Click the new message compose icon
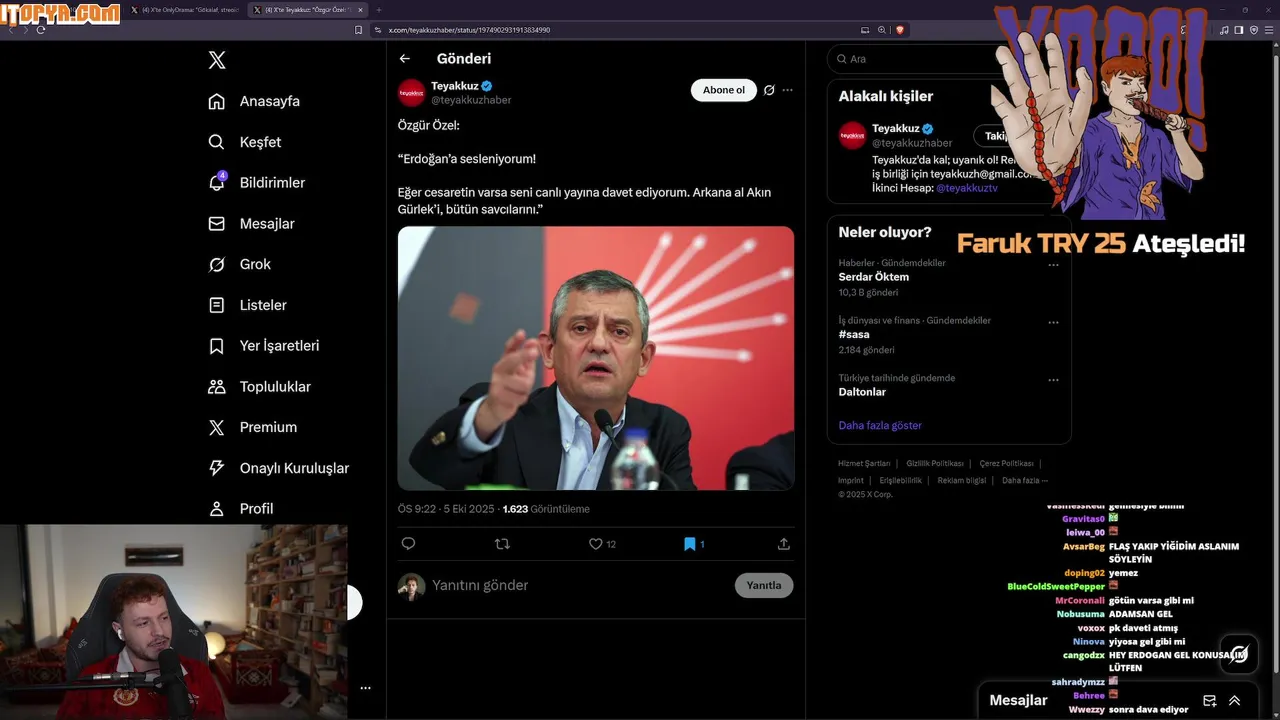1280x720 pixels. click(1209, 700)
